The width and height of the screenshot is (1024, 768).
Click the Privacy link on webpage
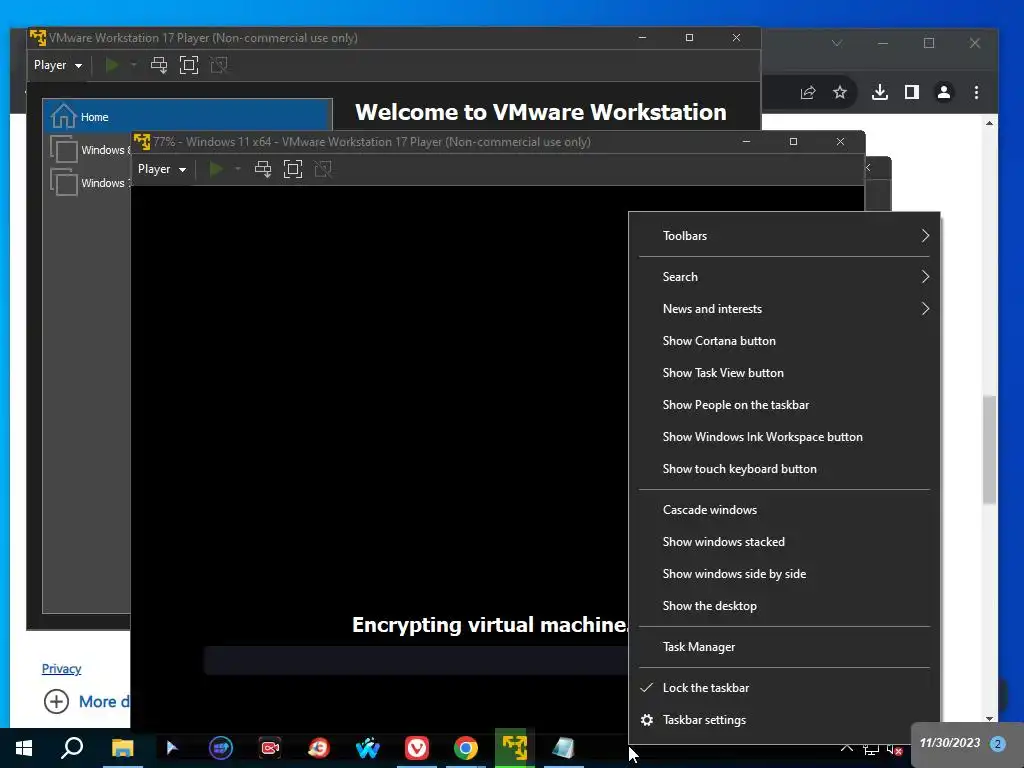tap(61, 669)
